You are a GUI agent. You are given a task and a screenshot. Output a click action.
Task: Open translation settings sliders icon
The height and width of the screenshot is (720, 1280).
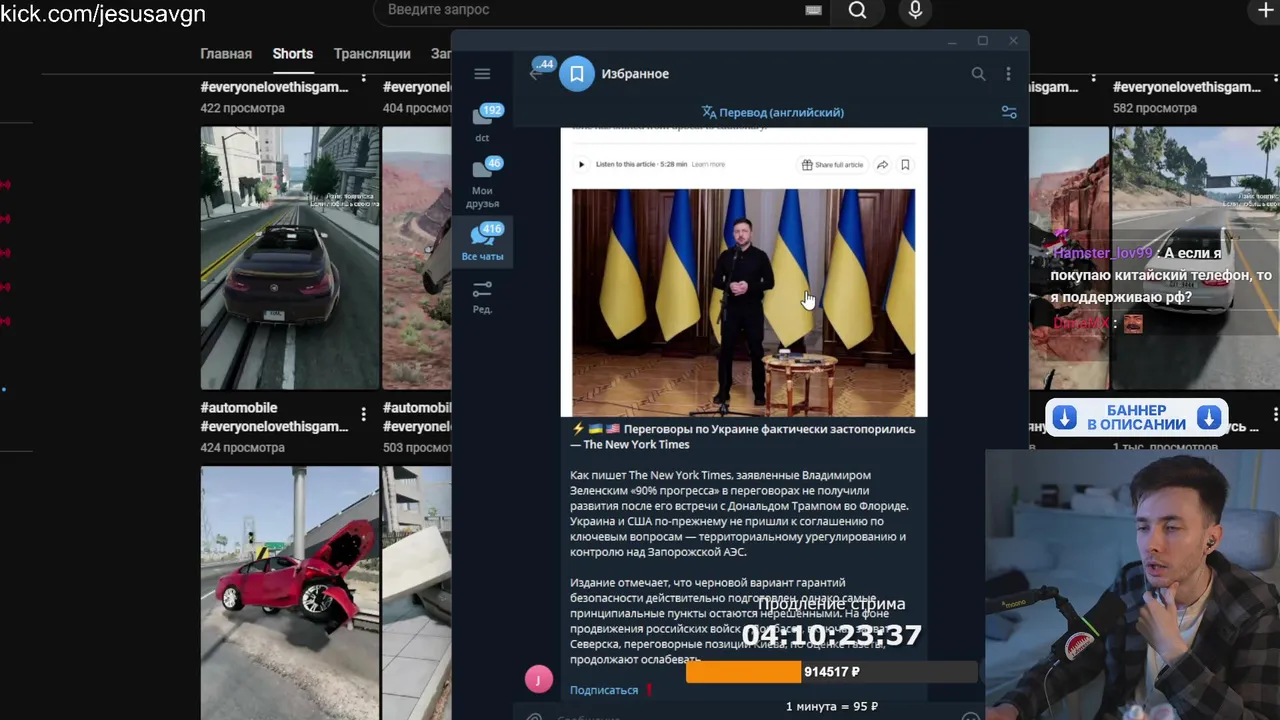click(x=1009, y=113)
